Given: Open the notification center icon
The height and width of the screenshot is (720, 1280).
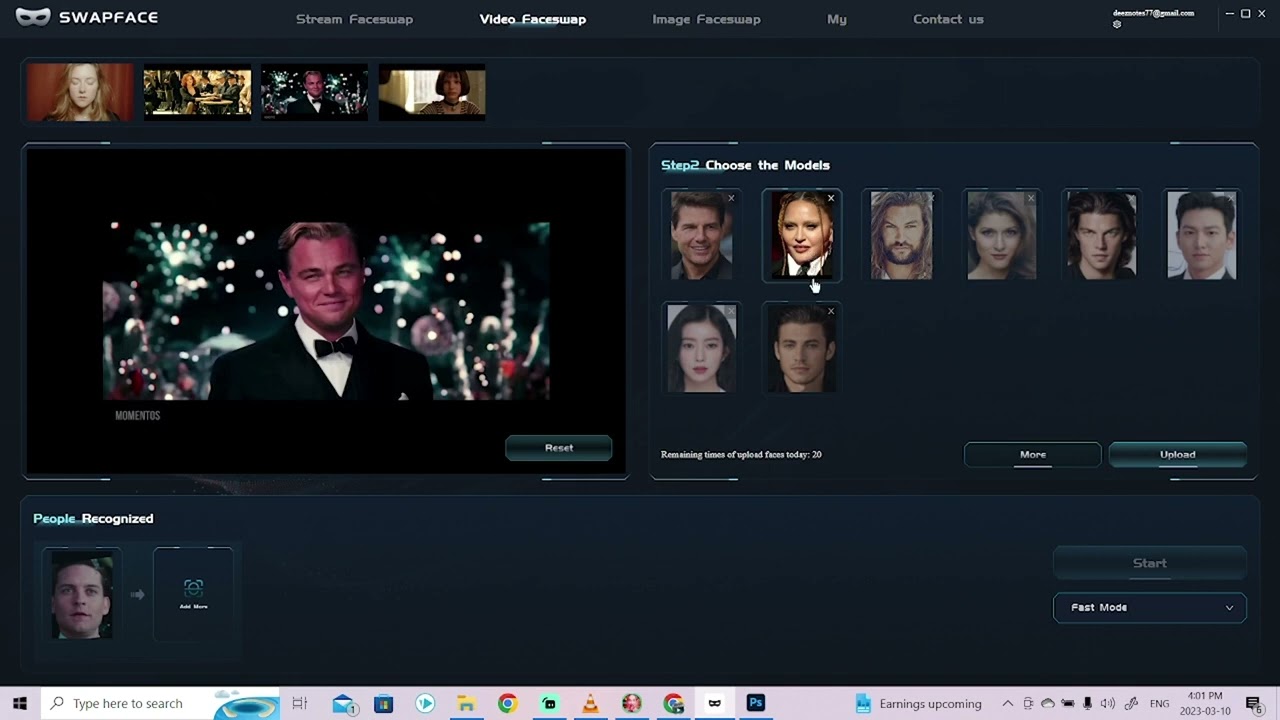Looking at the screenshot, I should point(1253,704).
